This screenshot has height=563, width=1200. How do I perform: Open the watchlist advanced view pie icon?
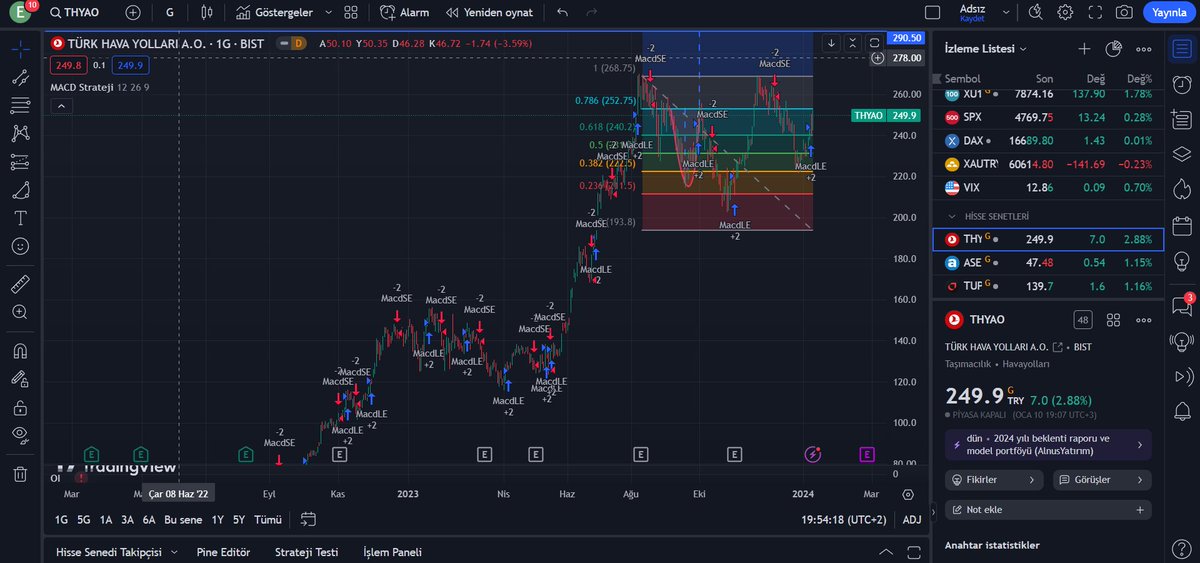click(x=1114, y=49)
